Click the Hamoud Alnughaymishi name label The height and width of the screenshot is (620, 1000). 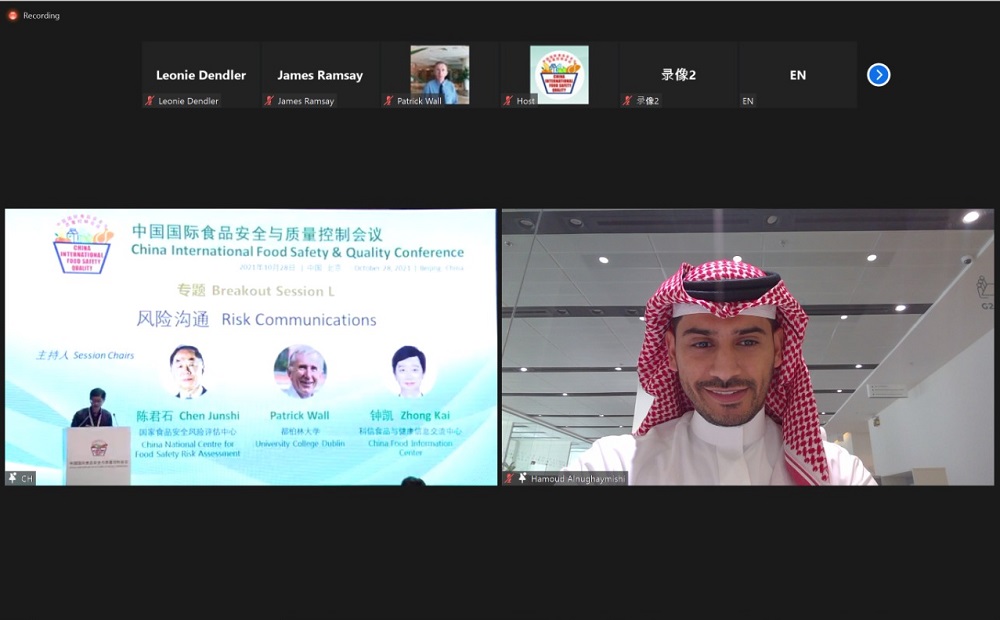577,479
